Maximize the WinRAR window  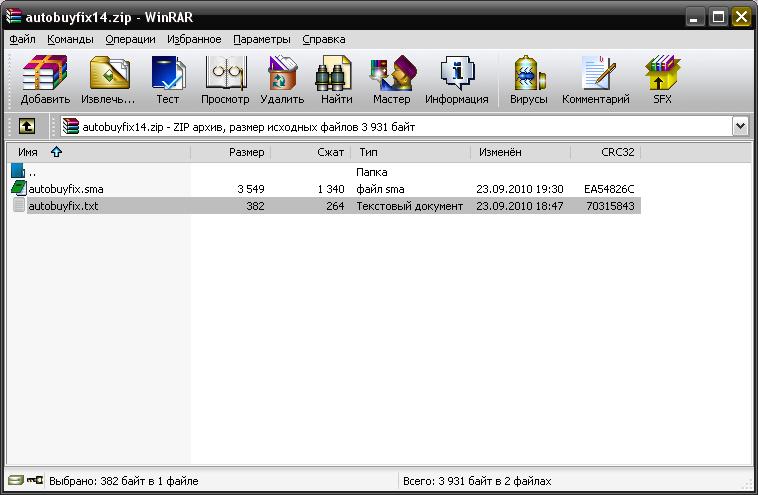click(718, 17)
